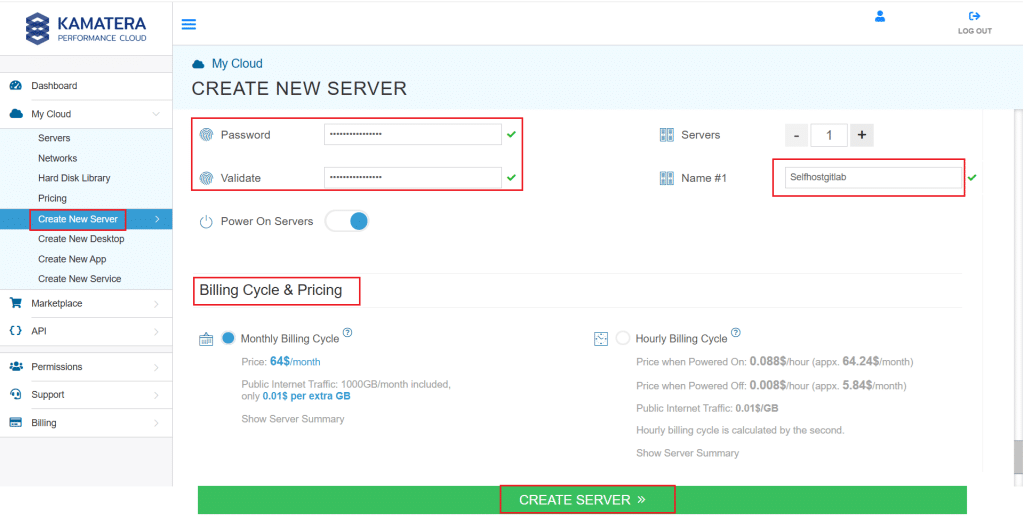The image size is (1024, 520).
Task: Click the Log Out icon
Action: [x=974, y=16]
